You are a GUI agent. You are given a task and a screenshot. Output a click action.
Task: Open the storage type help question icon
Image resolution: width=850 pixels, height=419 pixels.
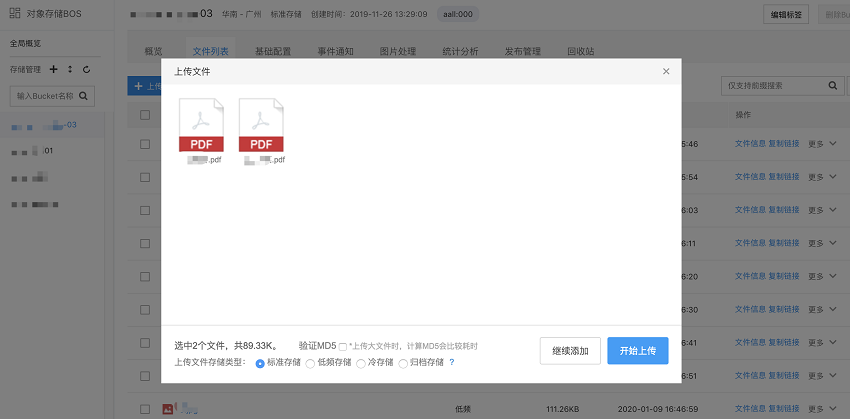pos(452,362)
